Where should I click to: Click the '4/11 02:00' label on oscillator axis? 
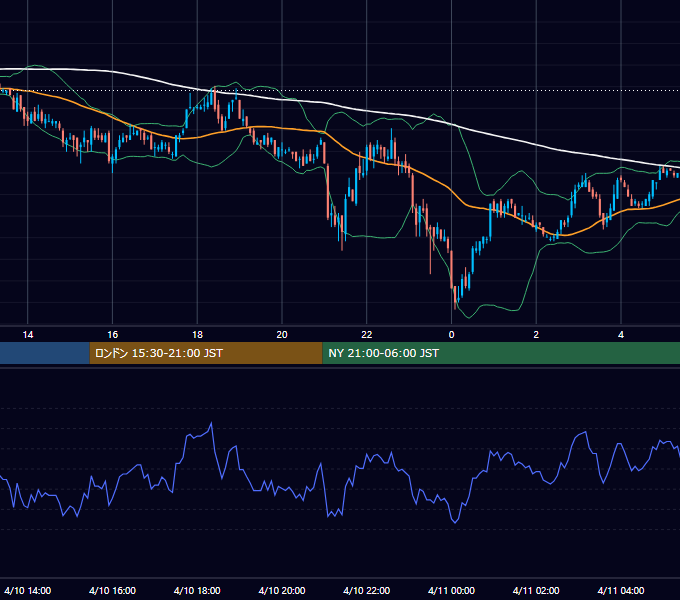pyautogui.click(x=536, y=590)
